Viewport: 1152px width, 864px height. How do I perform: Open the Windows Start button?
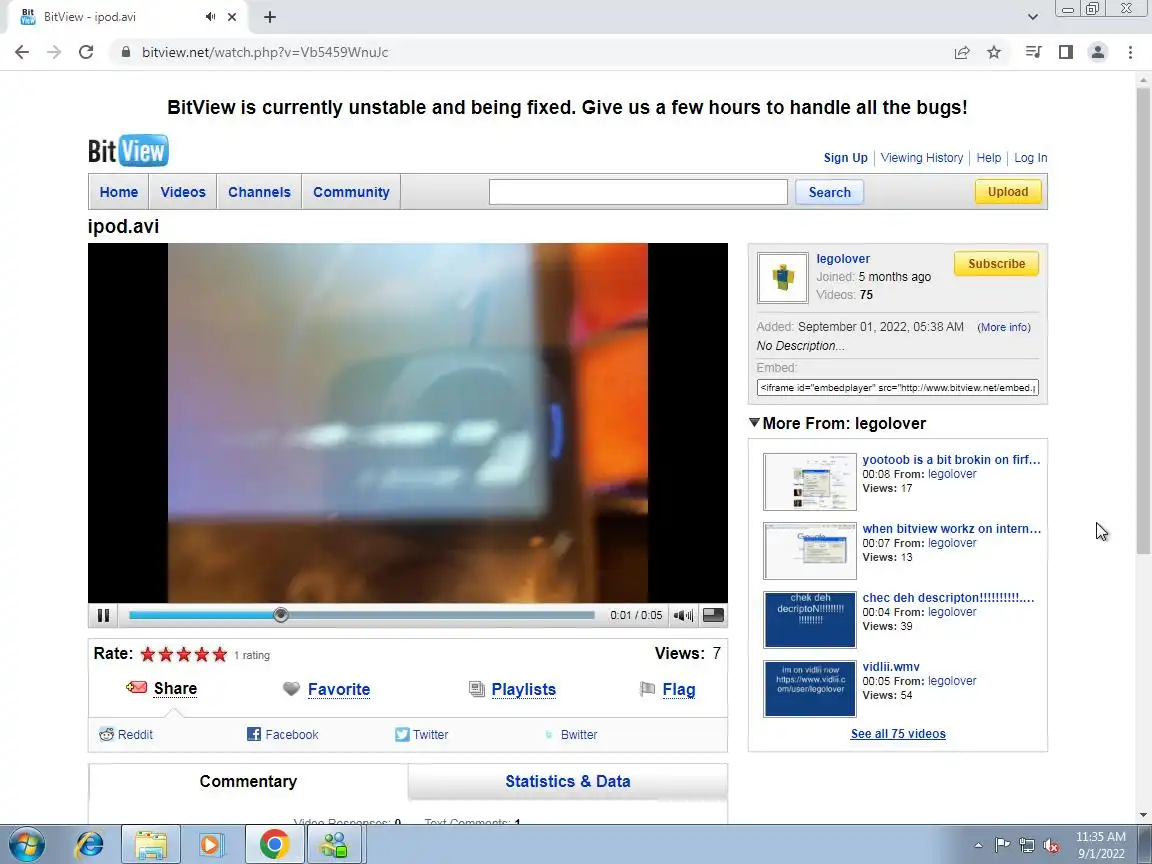point(27,844)
